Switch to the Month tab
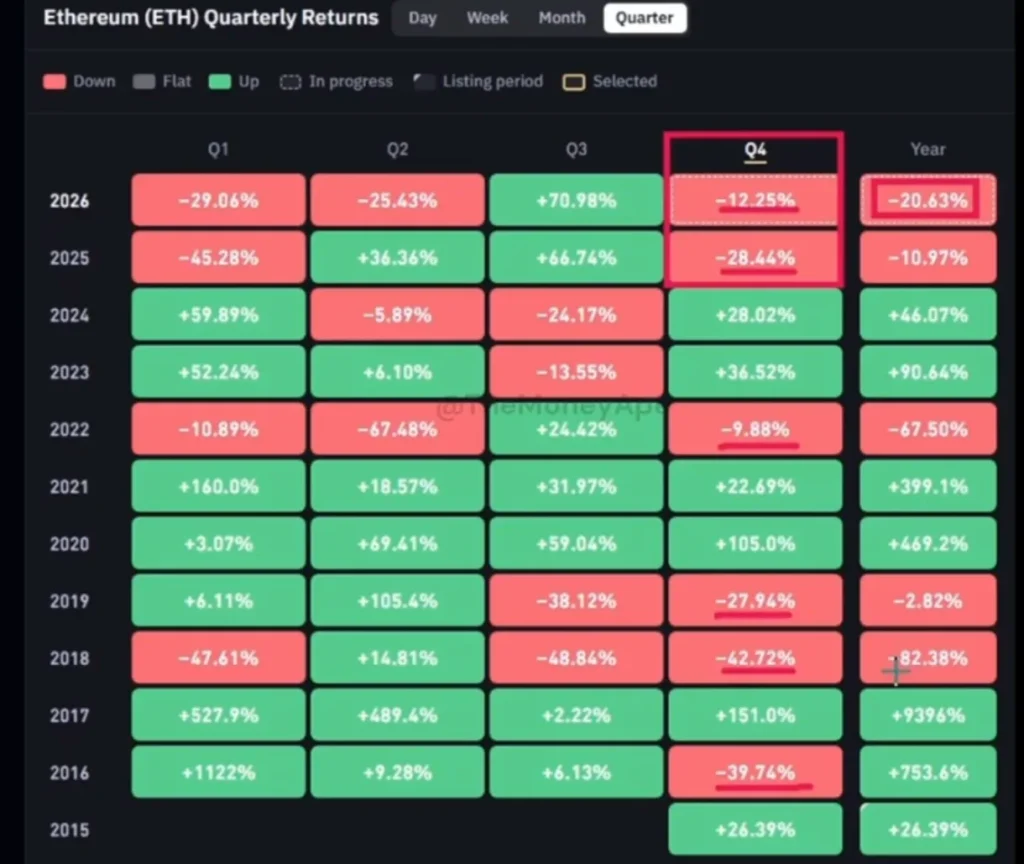The height and width of the screenshot is (864, 1024). click(562, 18)
